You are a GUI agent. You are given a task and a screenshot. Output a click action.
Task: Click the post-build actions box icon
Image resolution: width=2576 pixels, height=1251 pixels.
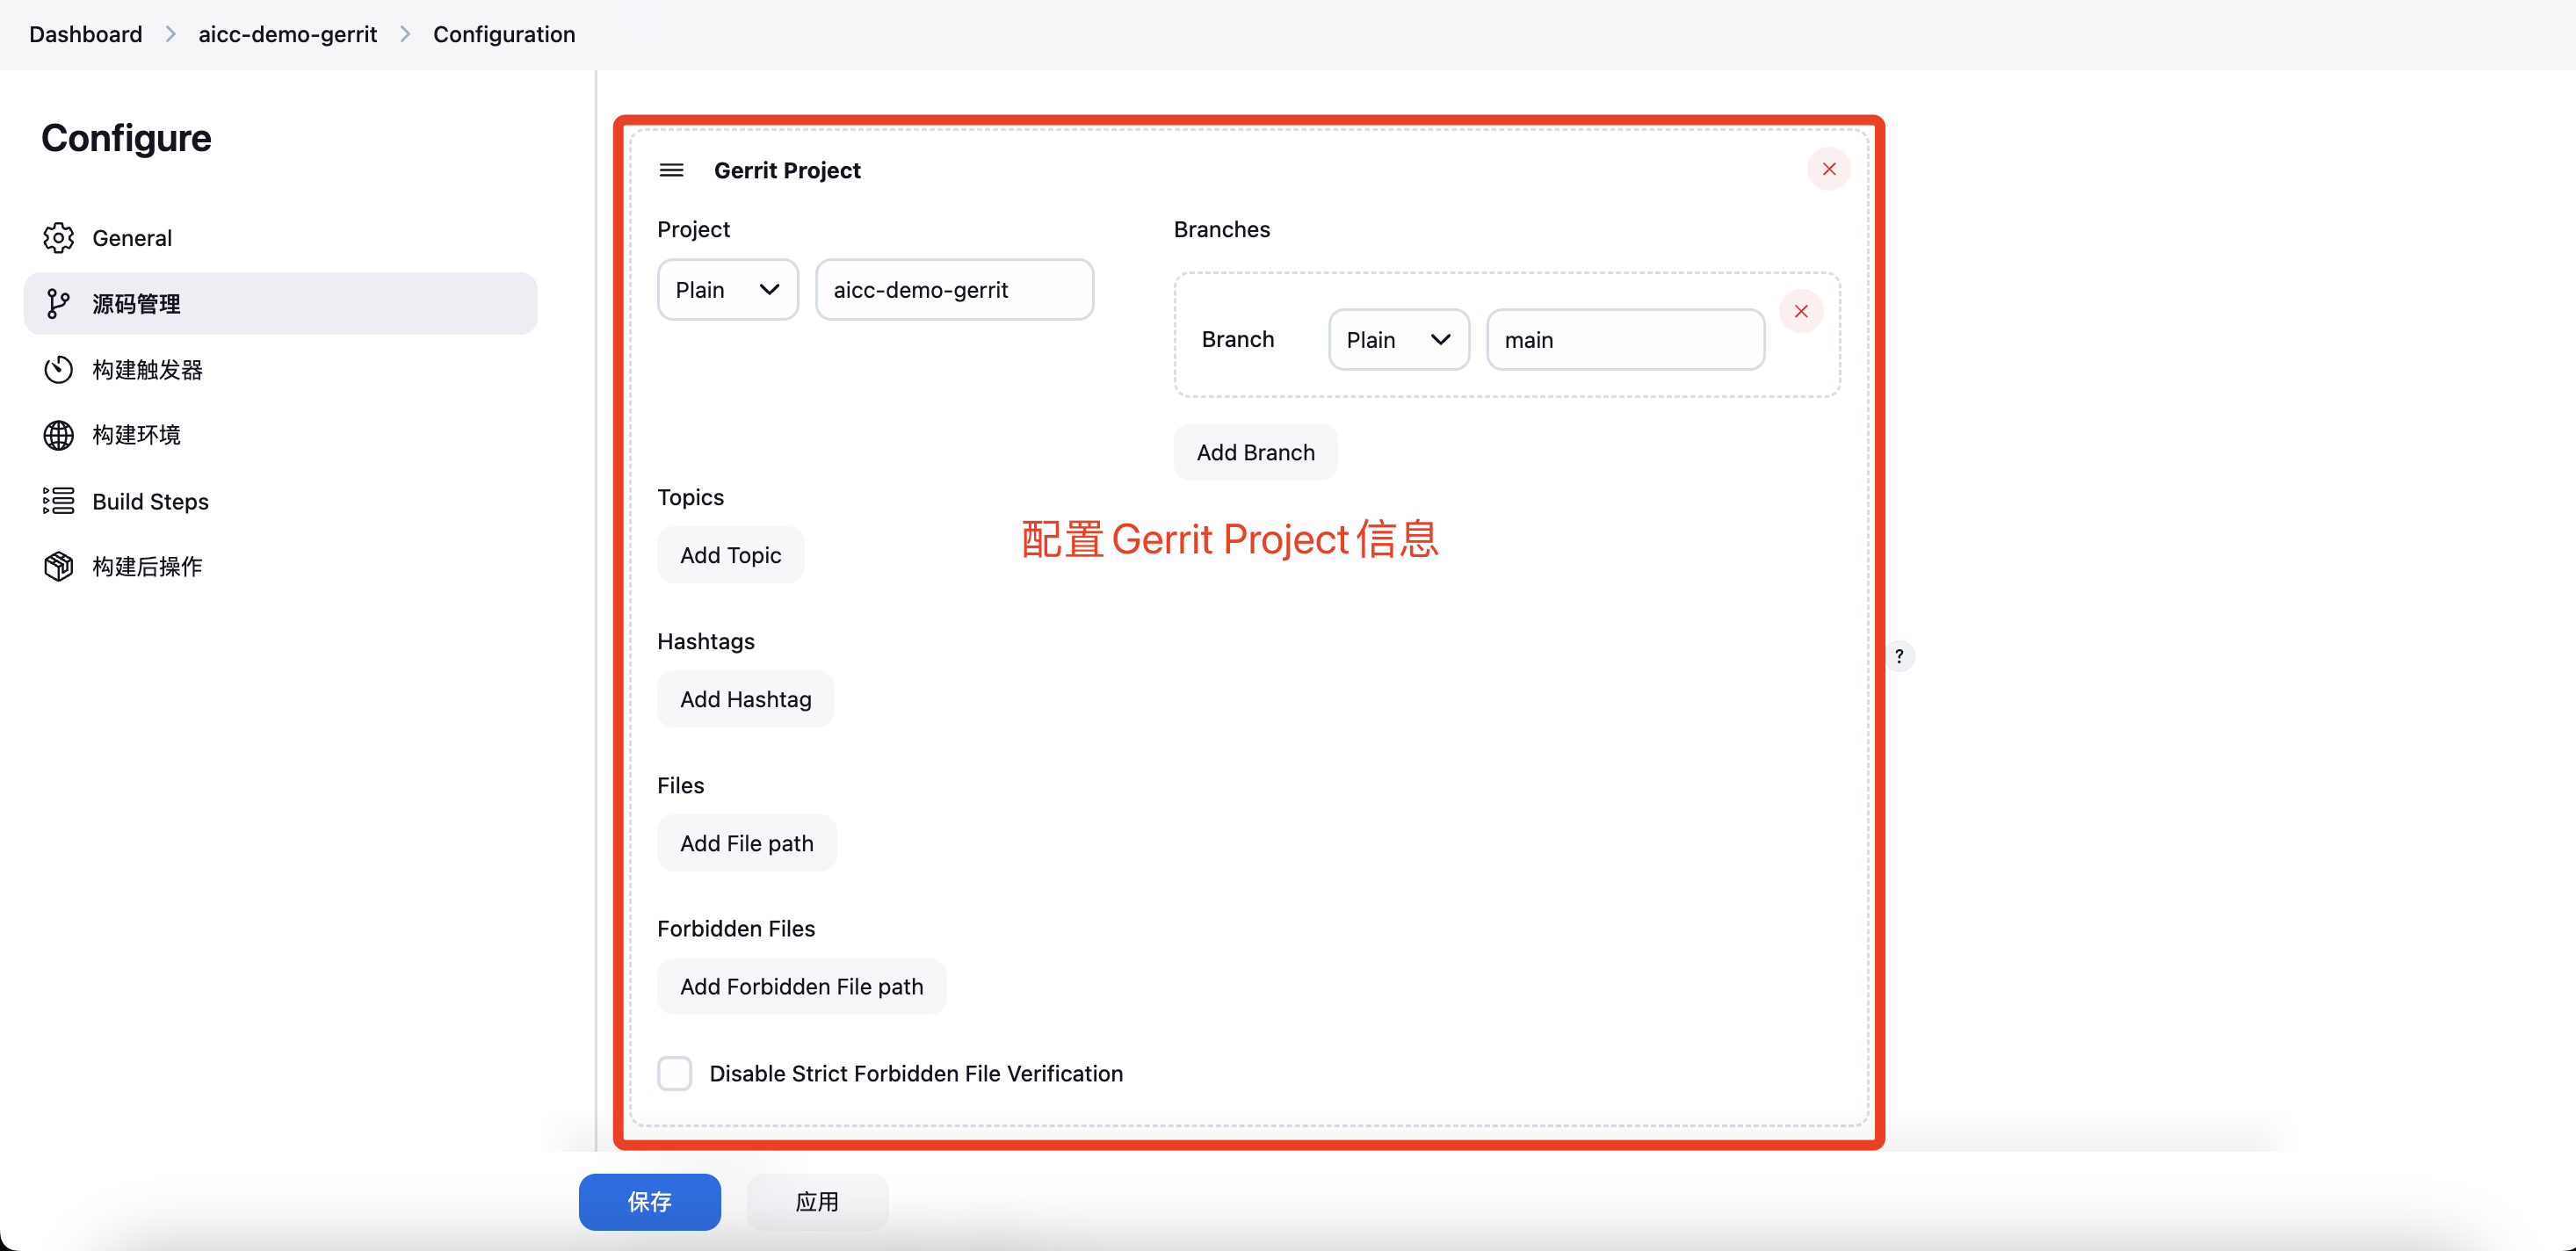[58, 566]
